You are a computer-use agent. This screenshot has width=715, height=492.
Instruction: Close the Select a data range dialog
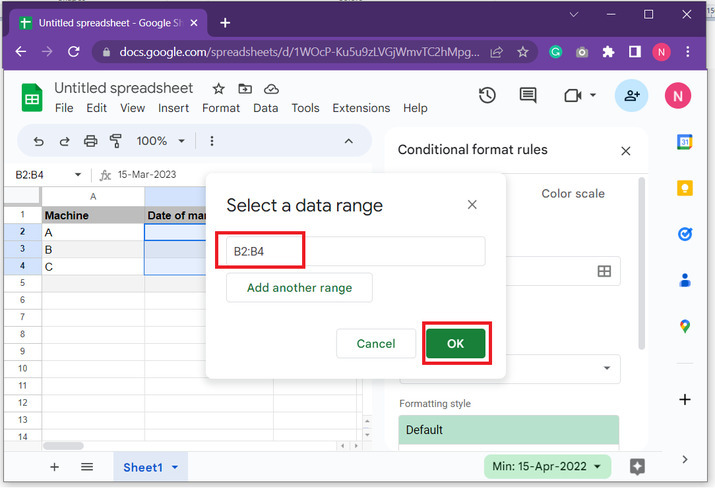[472, 205]
